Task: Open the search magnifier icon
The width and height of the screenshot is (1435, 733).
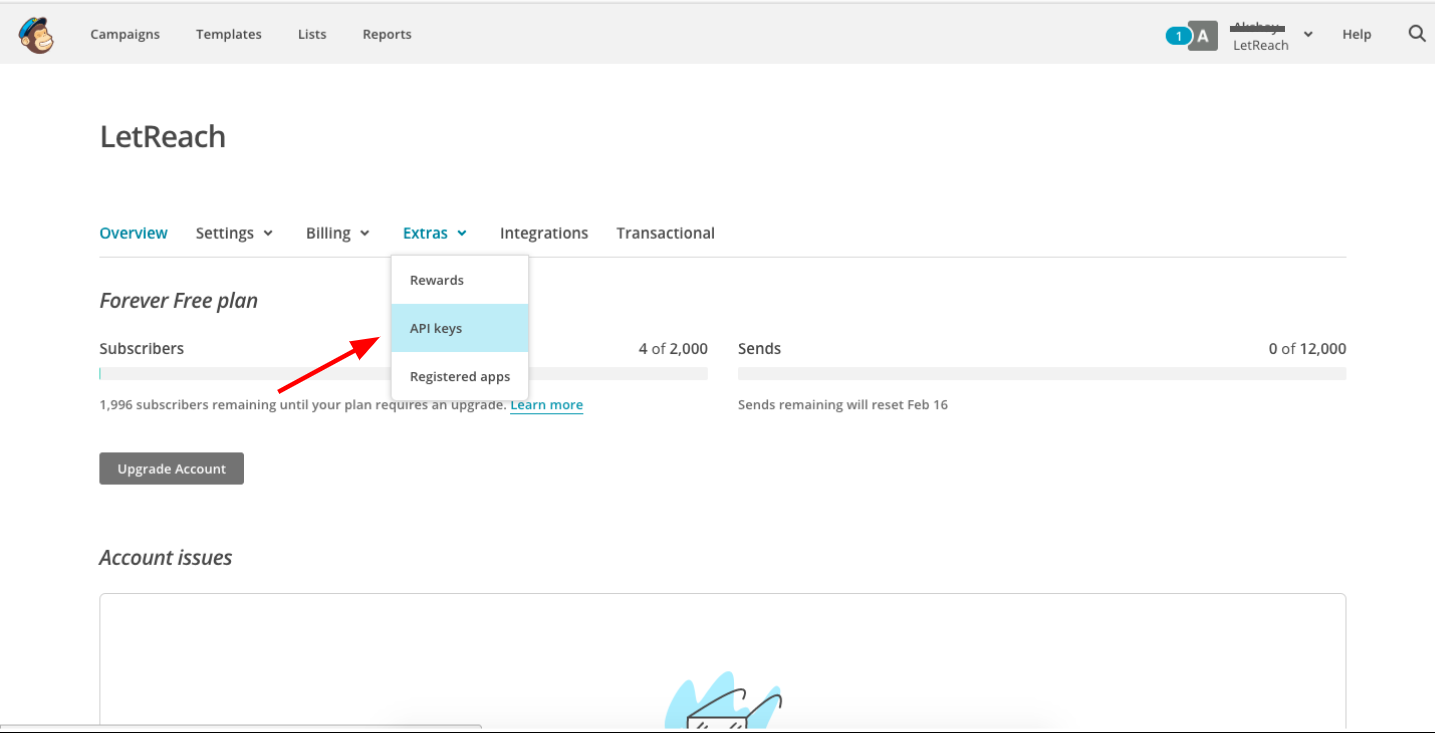Action: [1416, 33]
